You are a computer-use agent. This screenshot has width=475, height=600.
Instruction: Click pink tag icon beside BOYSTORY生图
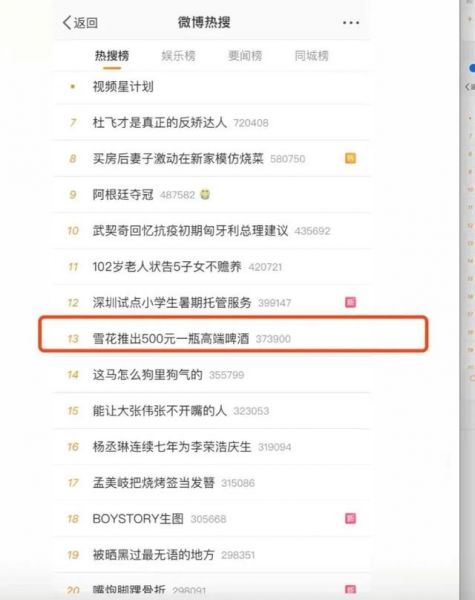350,518
